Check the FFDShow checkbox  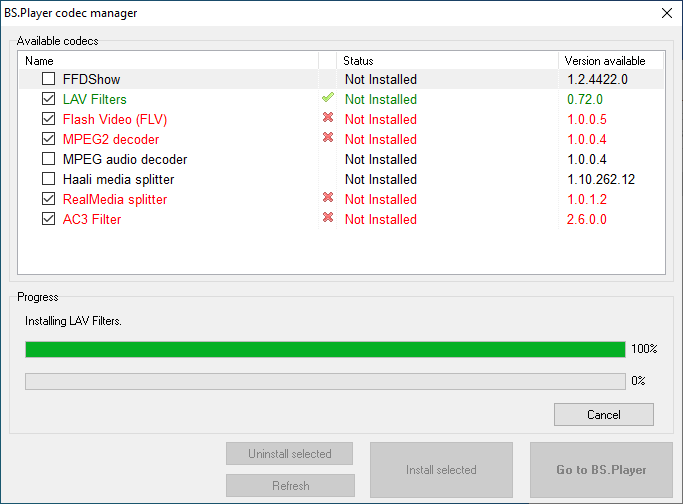click(x=48, y=79)
